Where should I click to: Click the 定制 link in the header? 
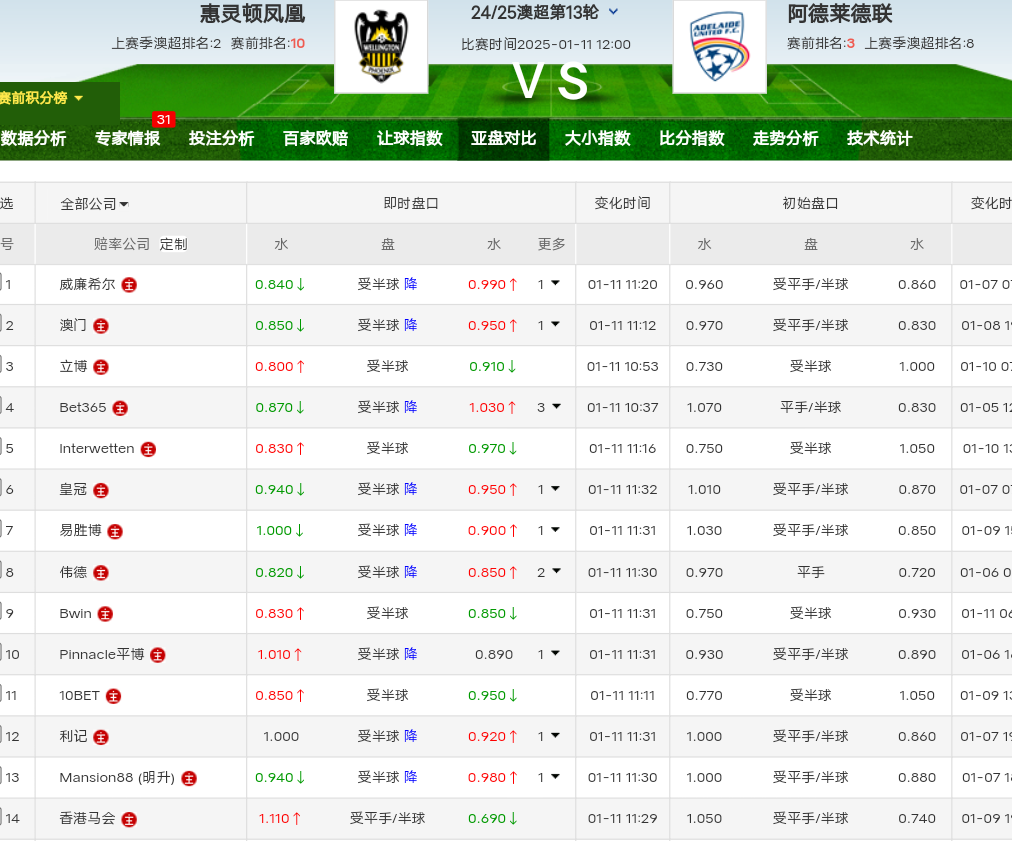(174, 245)
